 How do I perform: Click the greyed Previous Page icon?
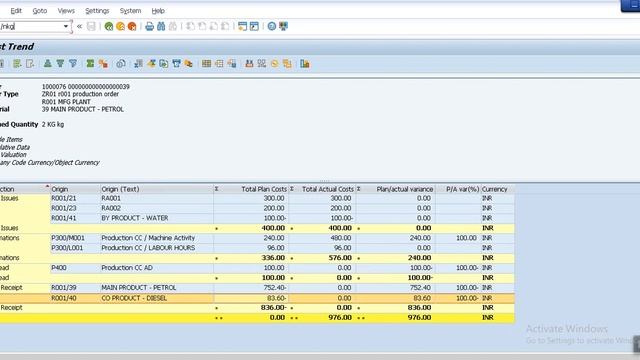point(202,27)
